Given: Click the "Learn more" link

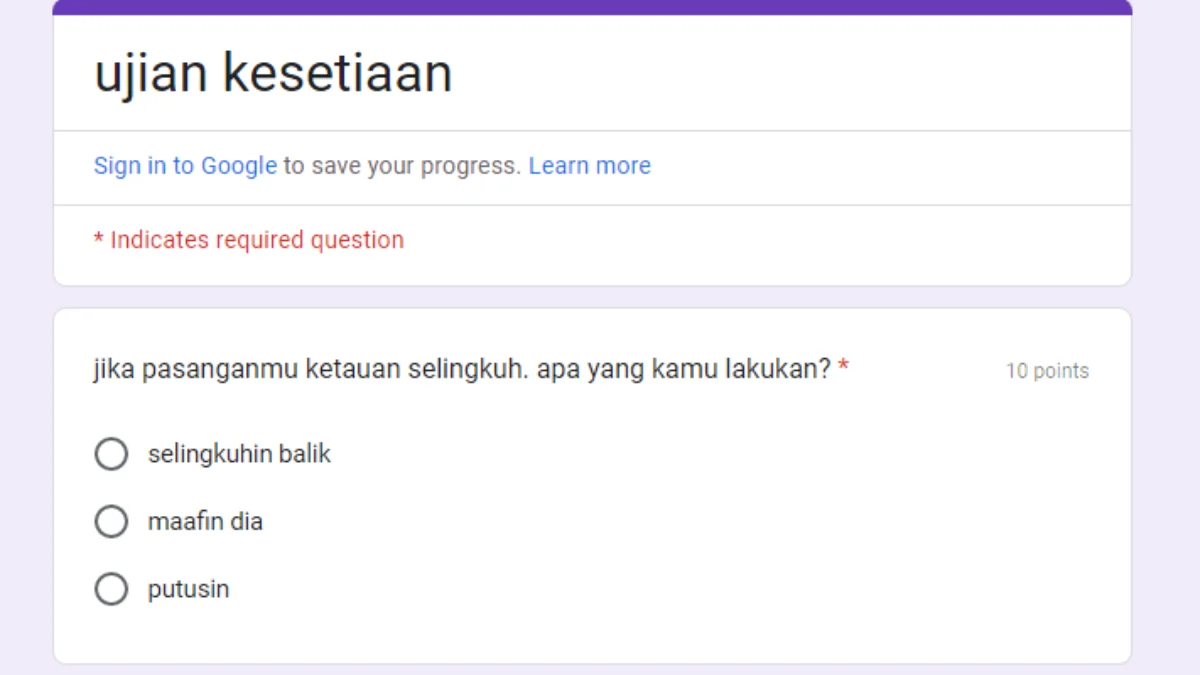Looking at the screenshot, I should tap(590, 166).
